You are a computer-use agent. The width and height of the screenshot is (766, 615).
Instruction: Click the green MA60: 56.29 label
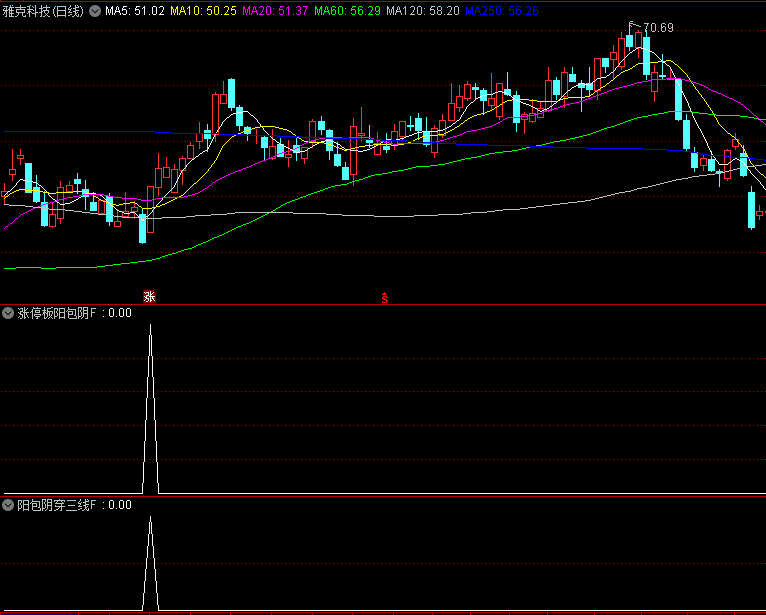(347, 11)
